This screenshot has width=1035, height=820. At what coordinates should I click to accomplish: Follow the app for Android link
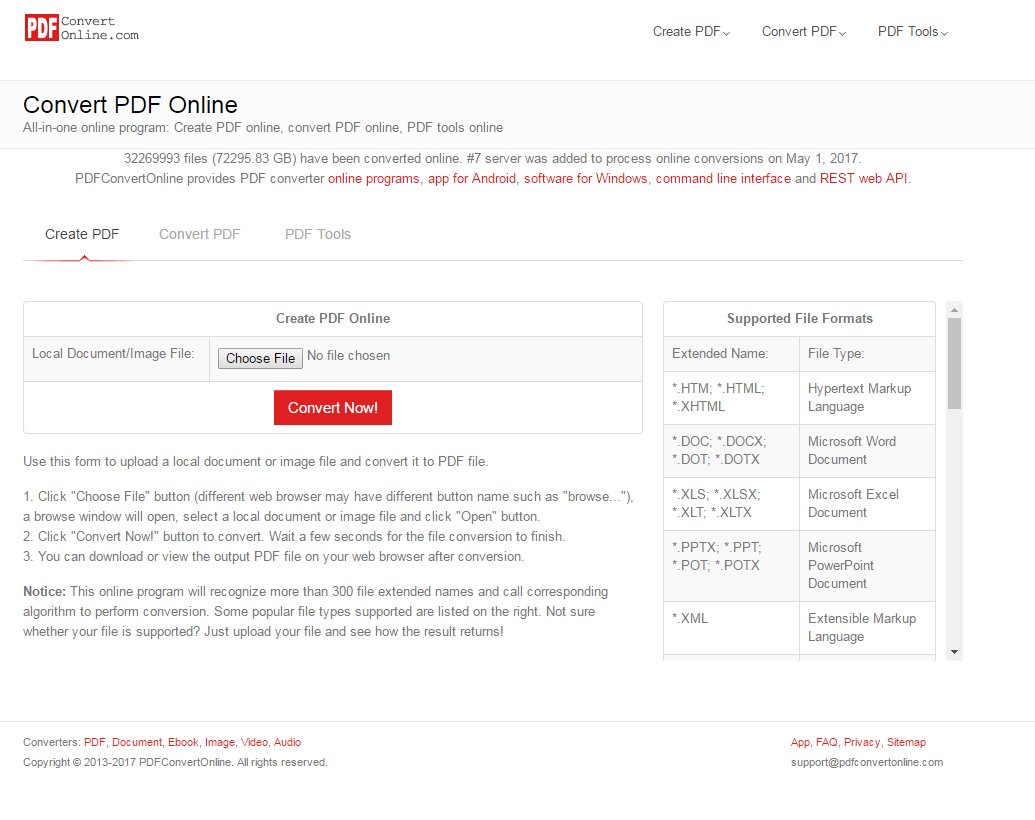click(x=472, y=179)
